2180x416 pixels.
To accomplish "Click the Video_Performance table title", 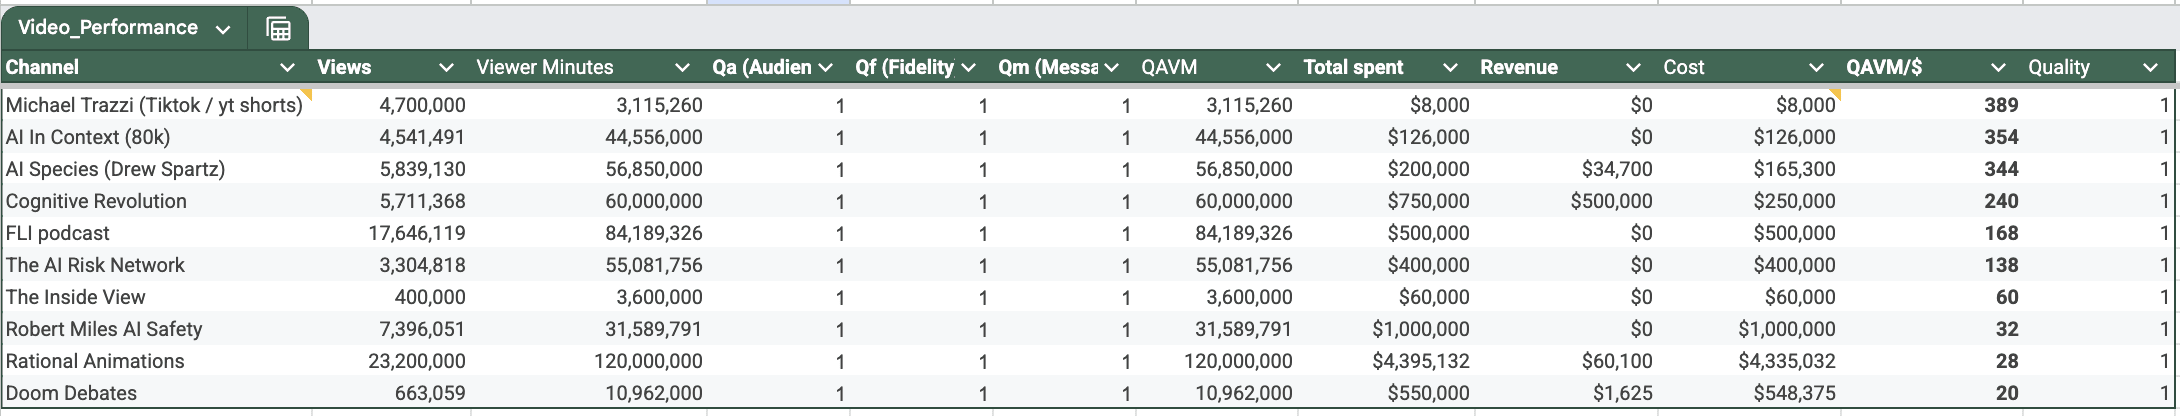I will [x=108, y=28].
